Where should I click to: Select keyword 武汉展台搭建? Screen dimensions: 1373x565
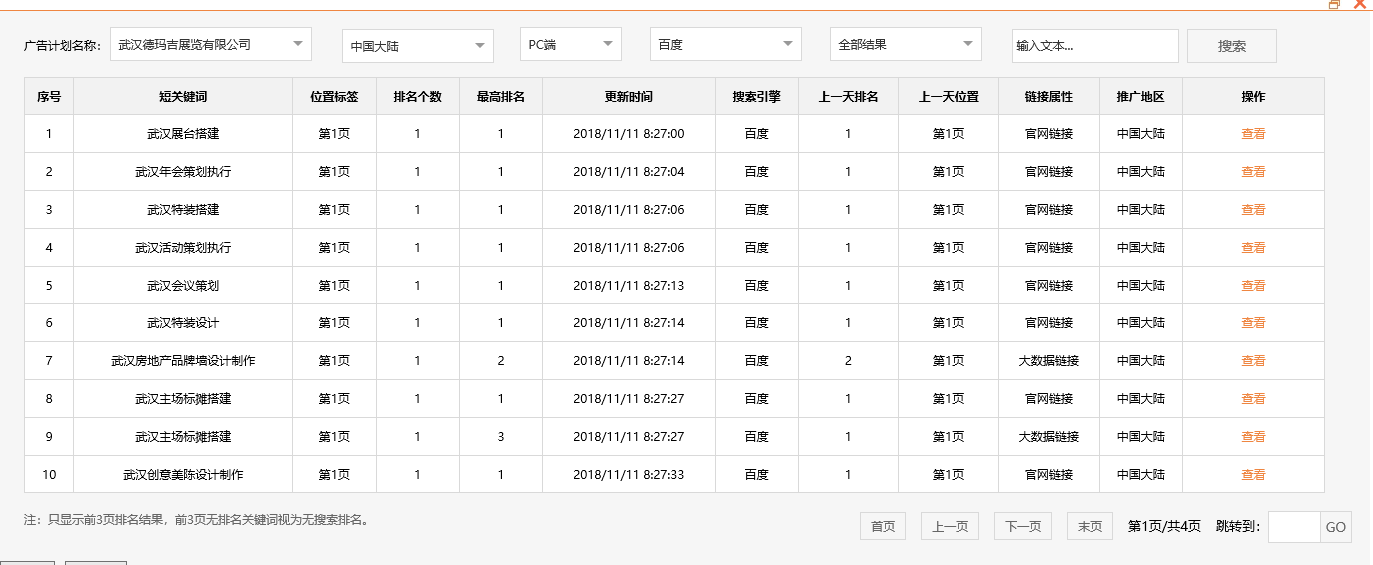pos(183,134)
